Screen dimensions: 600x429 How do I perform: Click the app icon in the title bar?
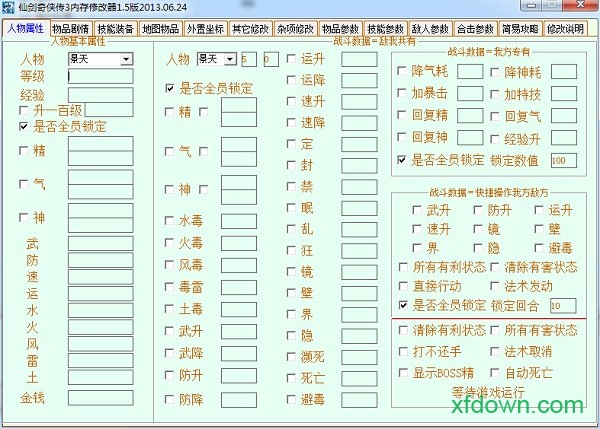[8, 7]
